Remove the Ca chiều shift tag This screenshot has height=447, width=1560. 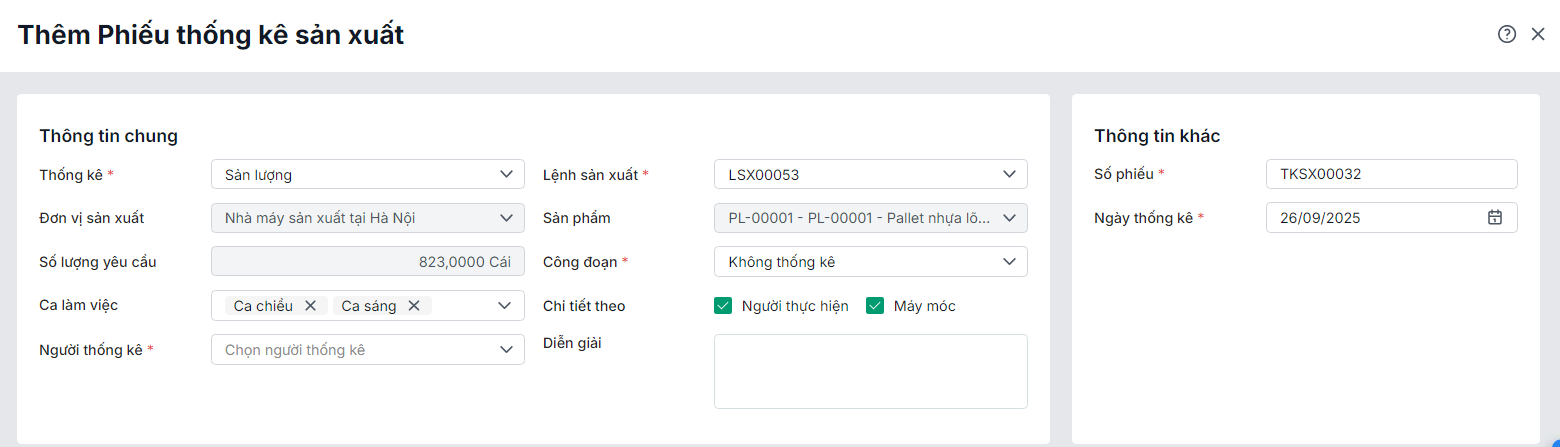tap(310, 306)
